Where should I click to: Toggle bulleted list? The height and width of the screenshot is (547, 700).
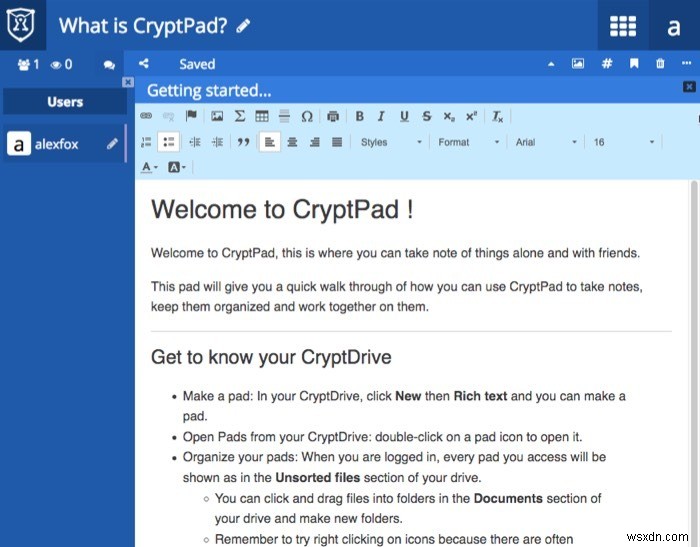pyautogui.click(x=169, y=142)
